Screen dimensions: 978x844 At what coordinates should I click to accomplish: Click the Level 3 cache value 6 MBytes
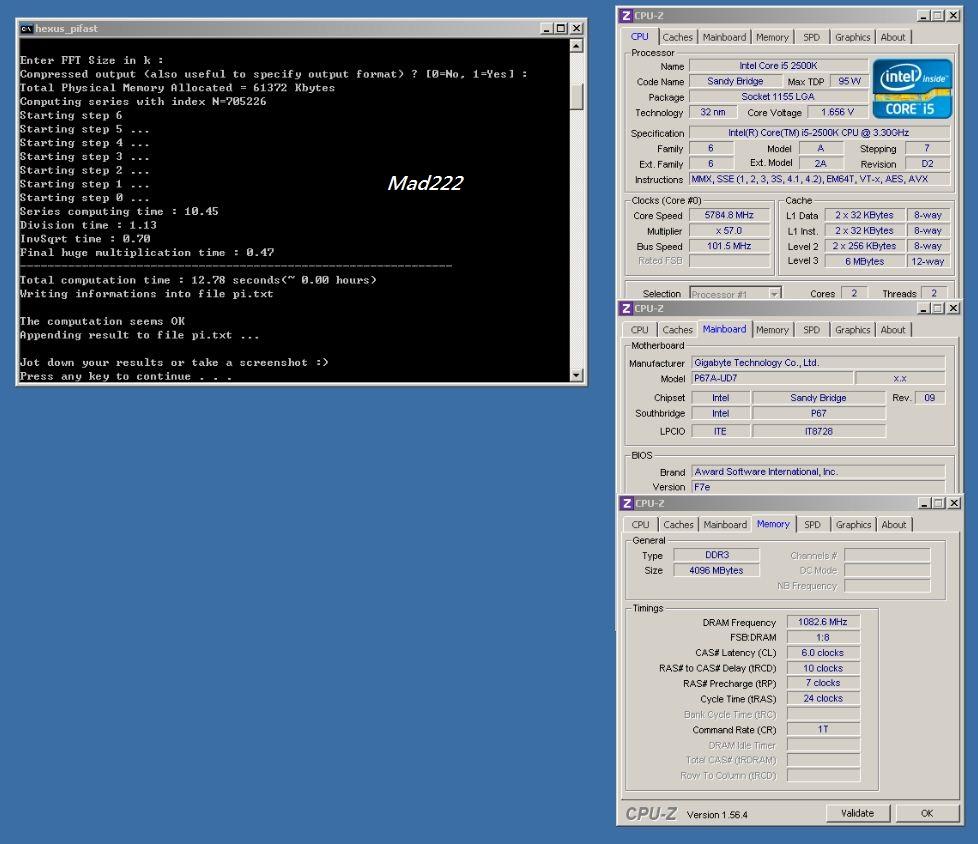[864, 261]
